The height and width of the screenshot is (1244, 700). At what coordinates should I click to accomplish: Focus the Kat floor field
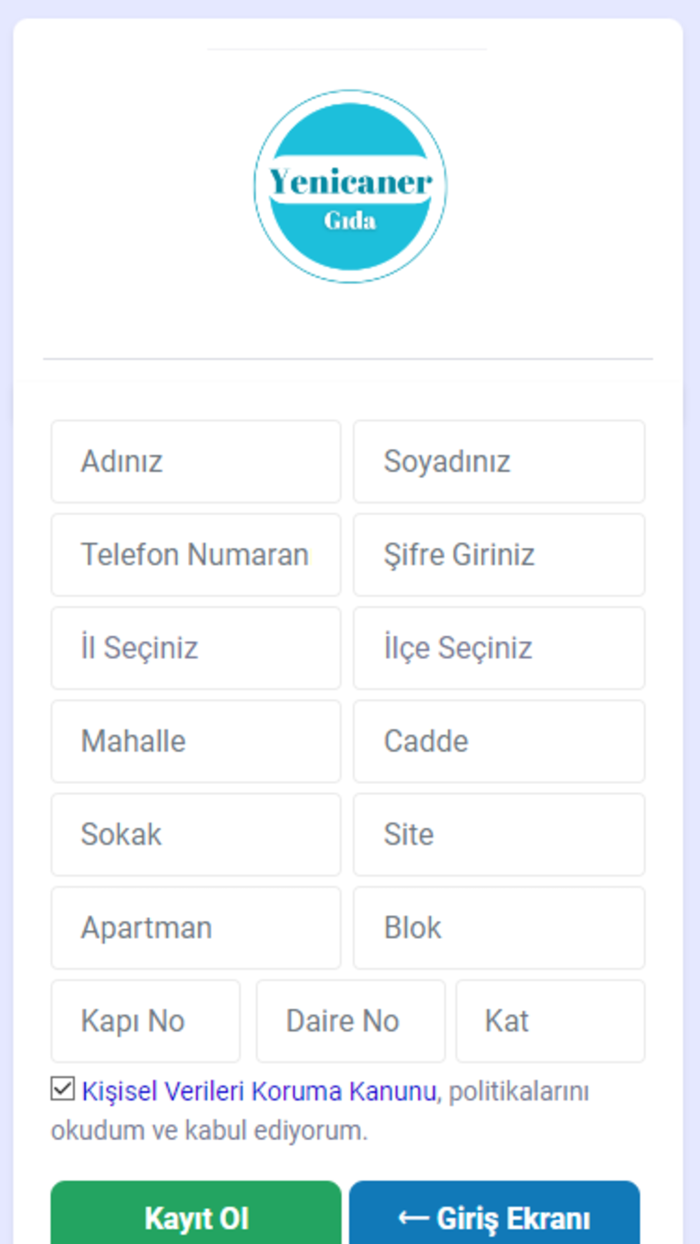[550, 1021]
